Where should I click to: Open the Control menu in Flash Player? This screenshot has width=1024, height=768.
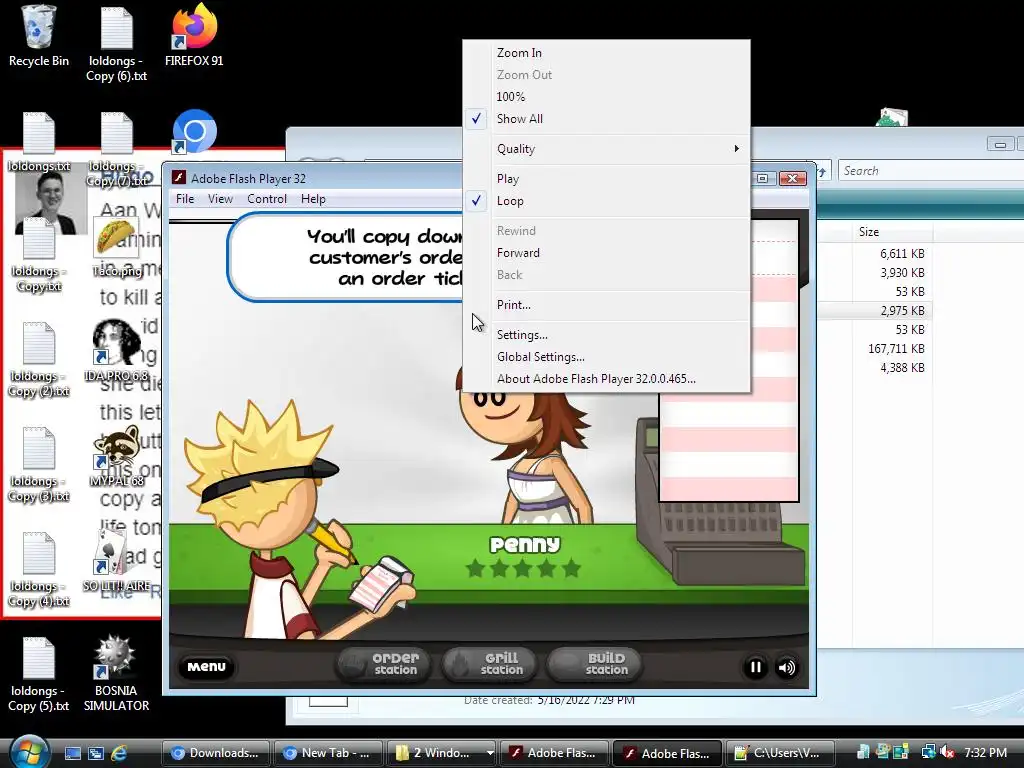pyautogui.click(x=266, y=199)
